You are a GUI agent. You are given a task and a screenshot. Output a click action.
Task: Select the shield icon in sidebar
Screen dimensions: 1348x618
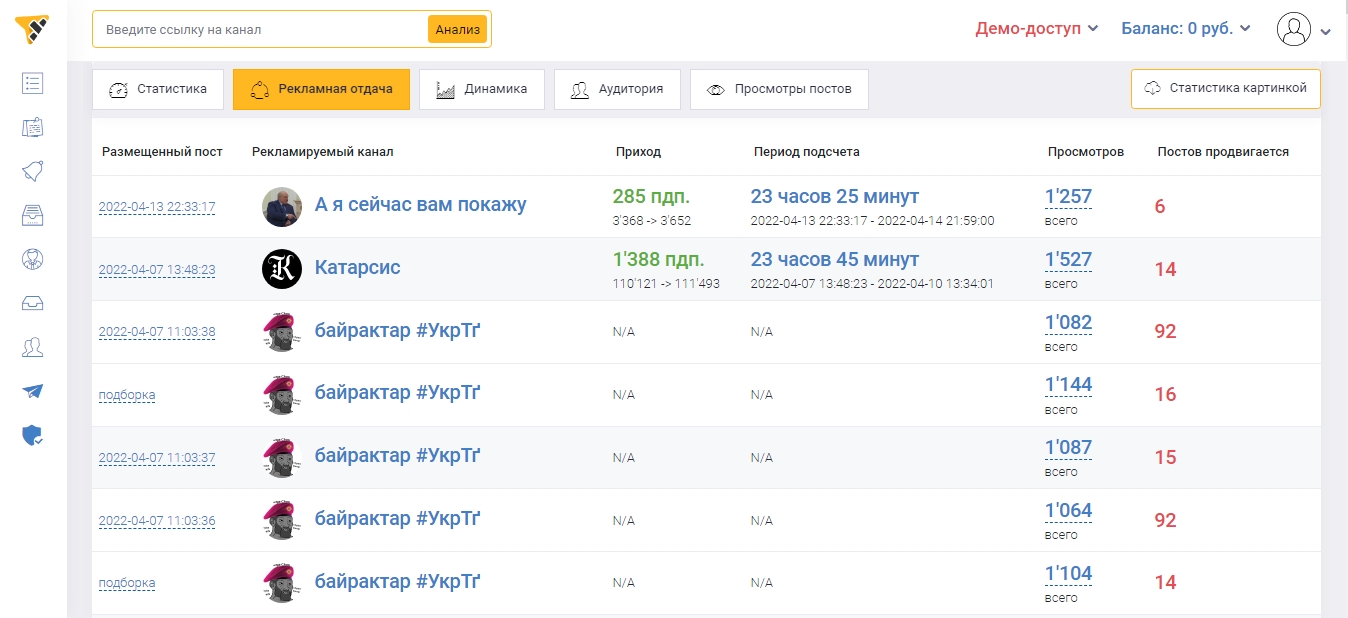pos(32,436)
